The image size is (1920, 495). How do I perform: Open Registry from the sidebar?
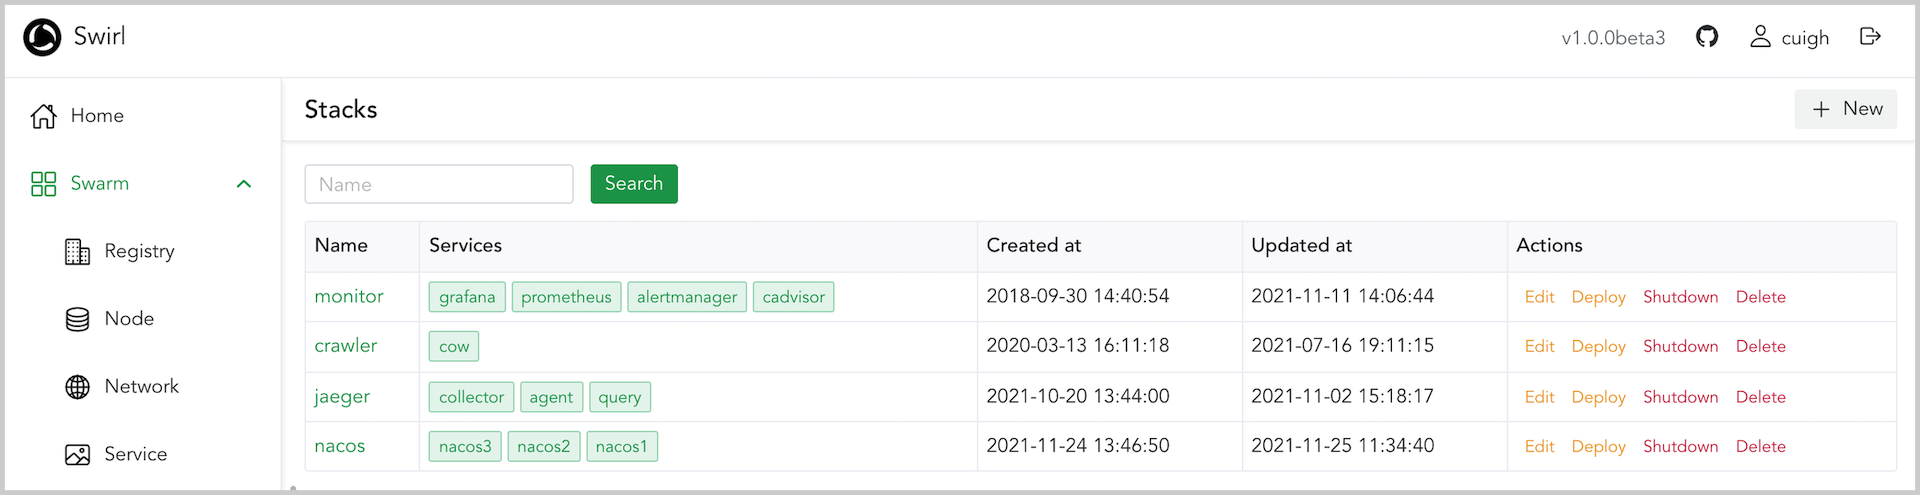tap(139, 251)
